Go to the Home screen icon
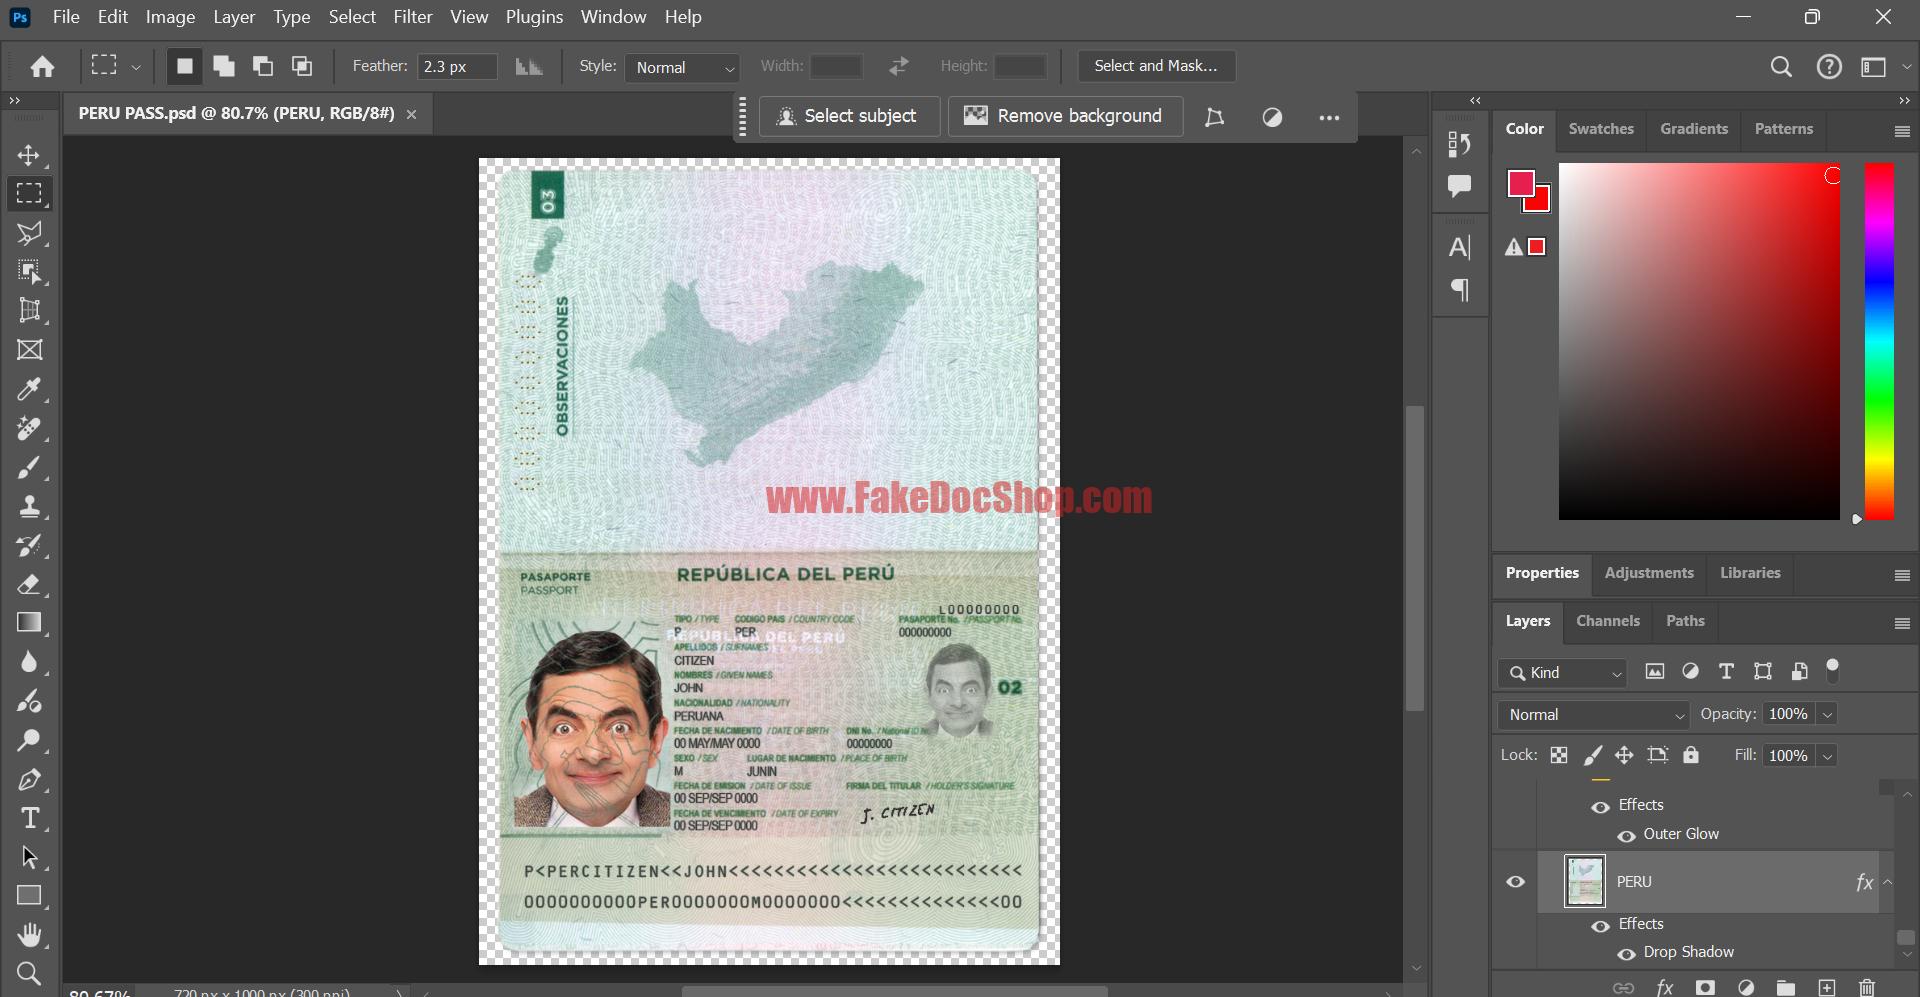The height and width of the screenshot is (997, 1920). [42, 67]
